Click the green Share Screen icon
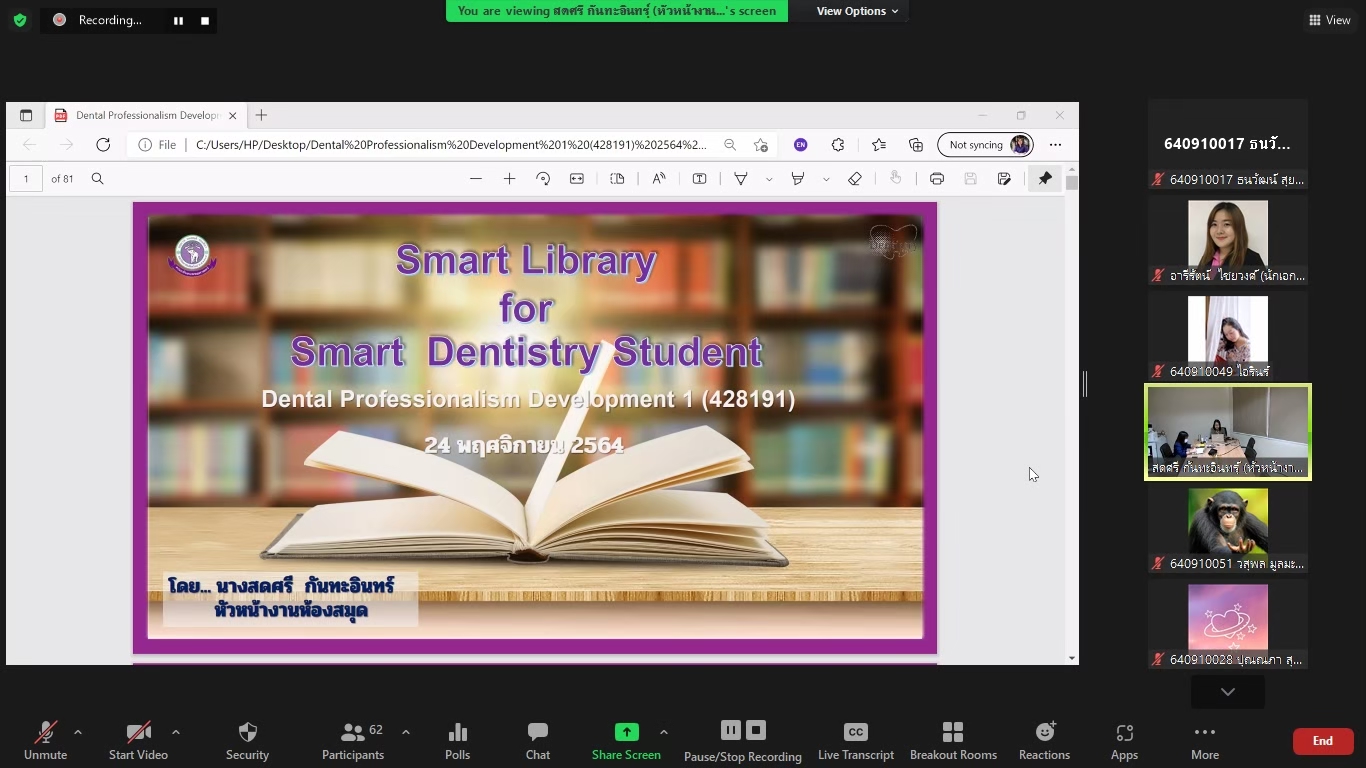 (x=626, y=732)
